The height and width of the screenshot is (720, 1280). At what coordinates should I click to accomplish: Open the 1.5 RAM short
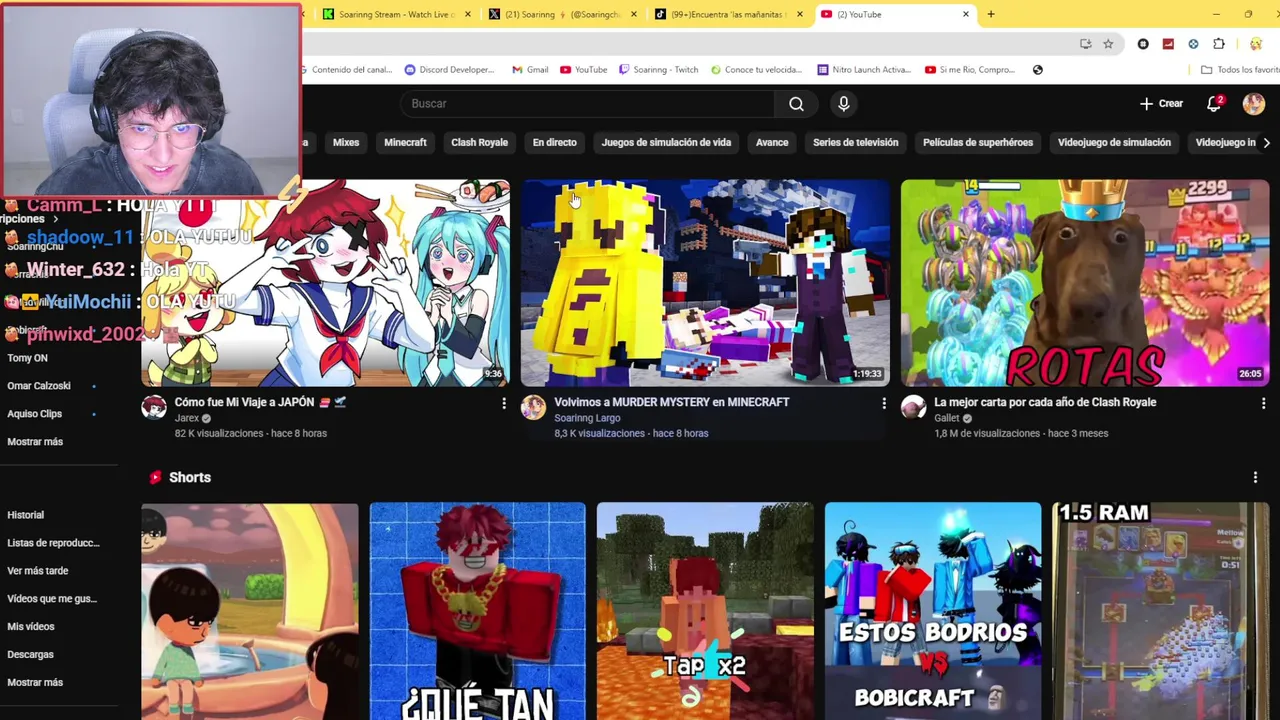click(1161, 611)
